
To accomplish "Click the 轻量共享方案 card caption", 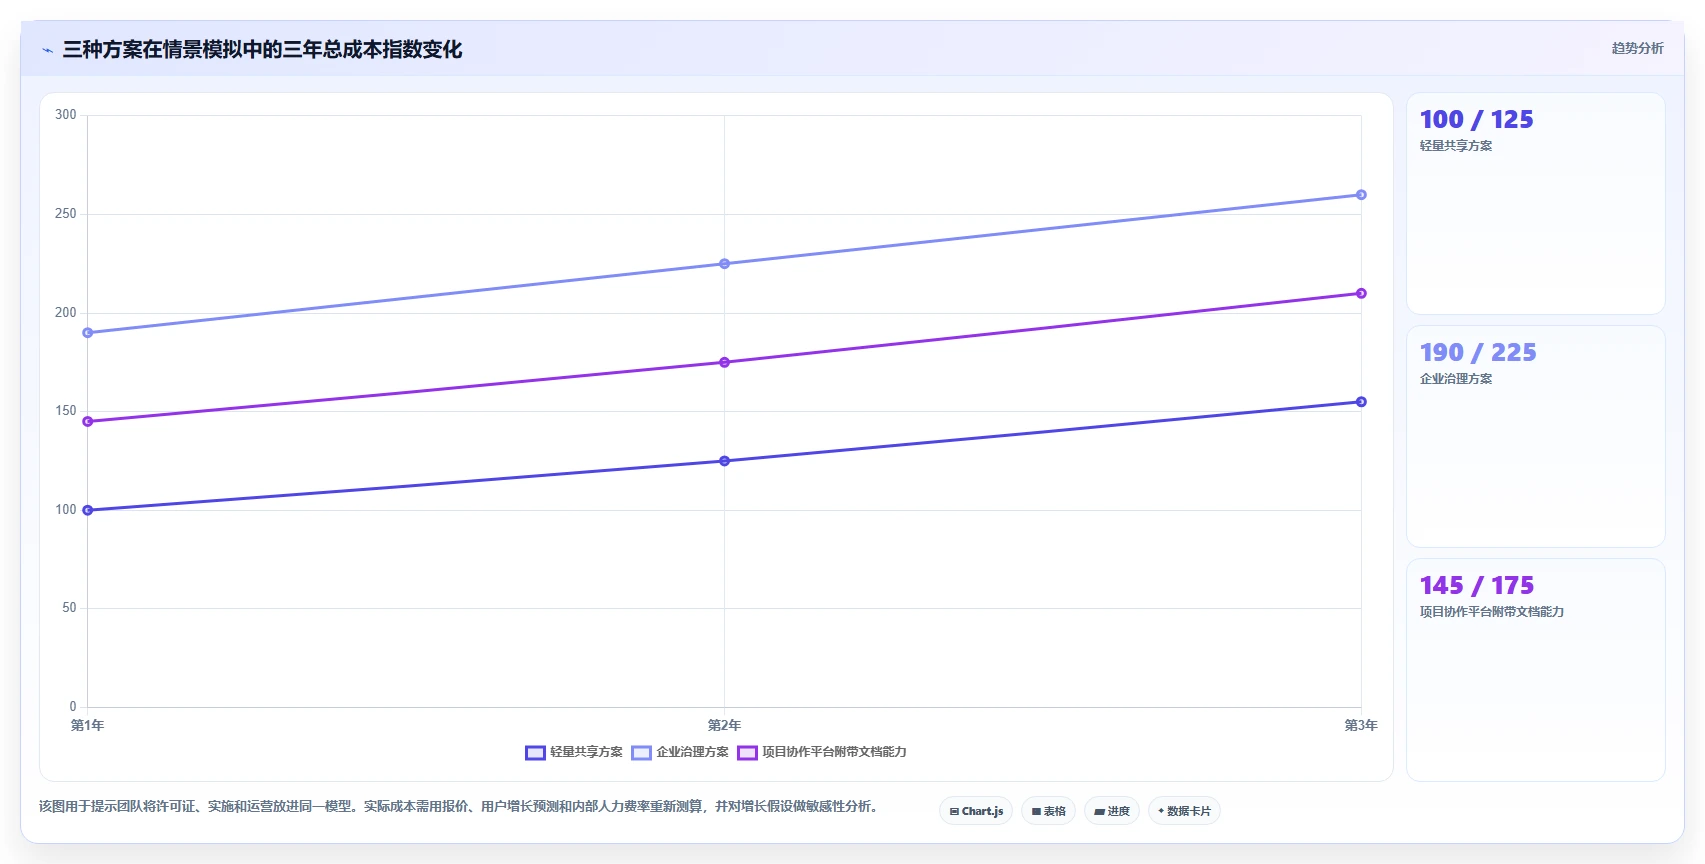I will pos(1456,146).
